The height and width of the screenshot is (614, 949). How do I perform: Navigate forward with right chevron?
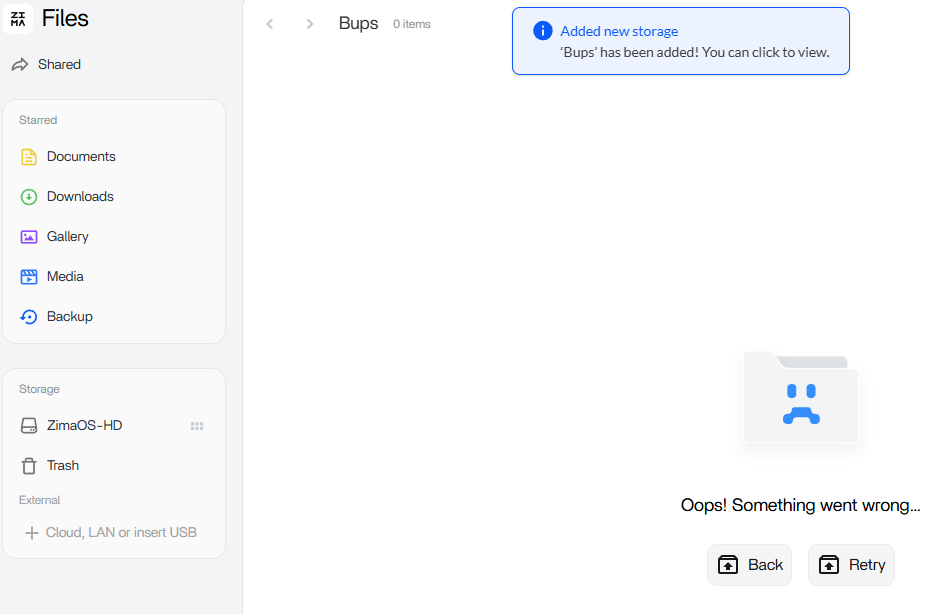coord(310,24)
